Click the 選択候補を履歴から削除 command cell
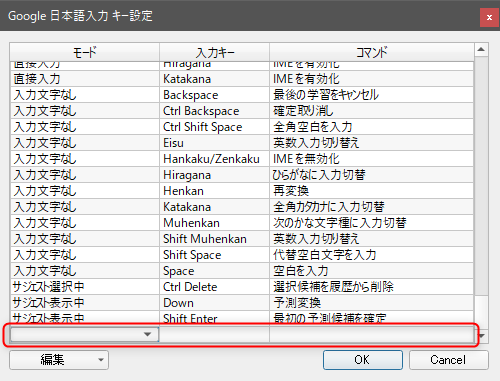The image size is (500, 381). [x=371, y=287]
